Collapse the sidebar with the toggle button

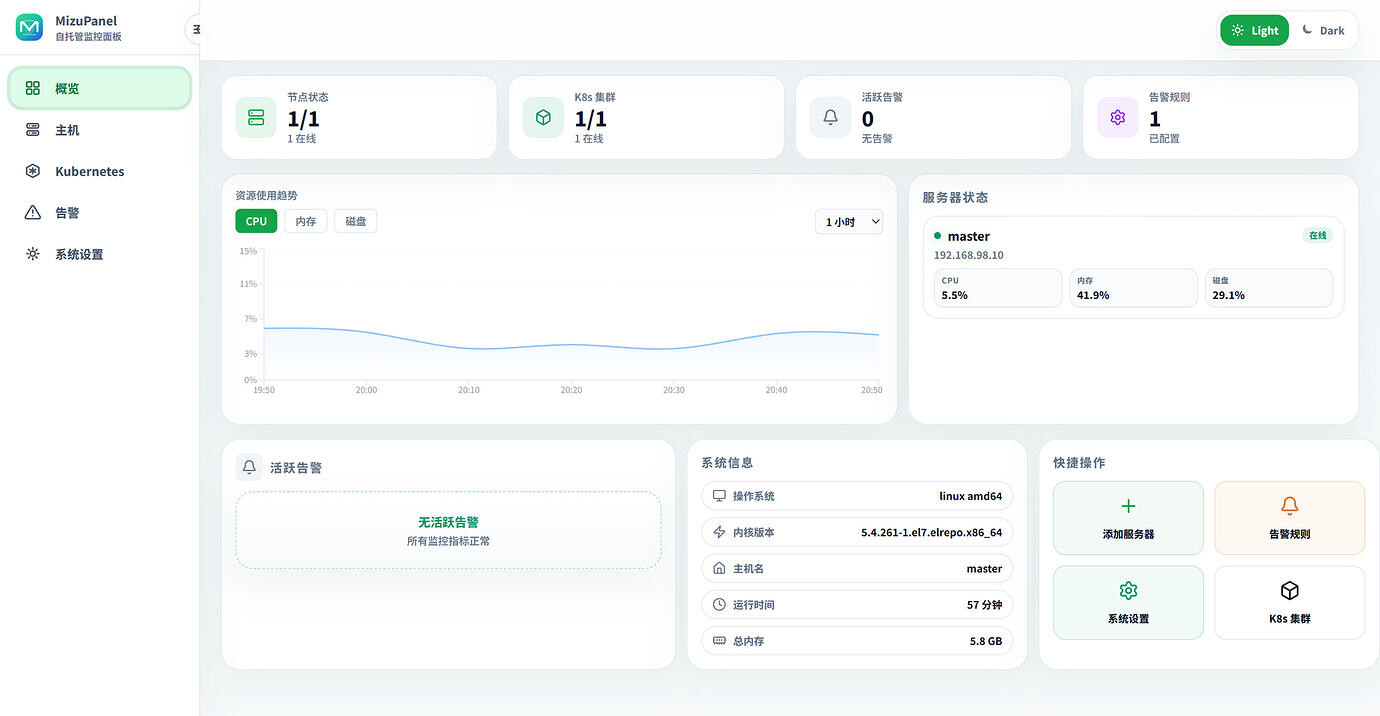coord(196,29)
